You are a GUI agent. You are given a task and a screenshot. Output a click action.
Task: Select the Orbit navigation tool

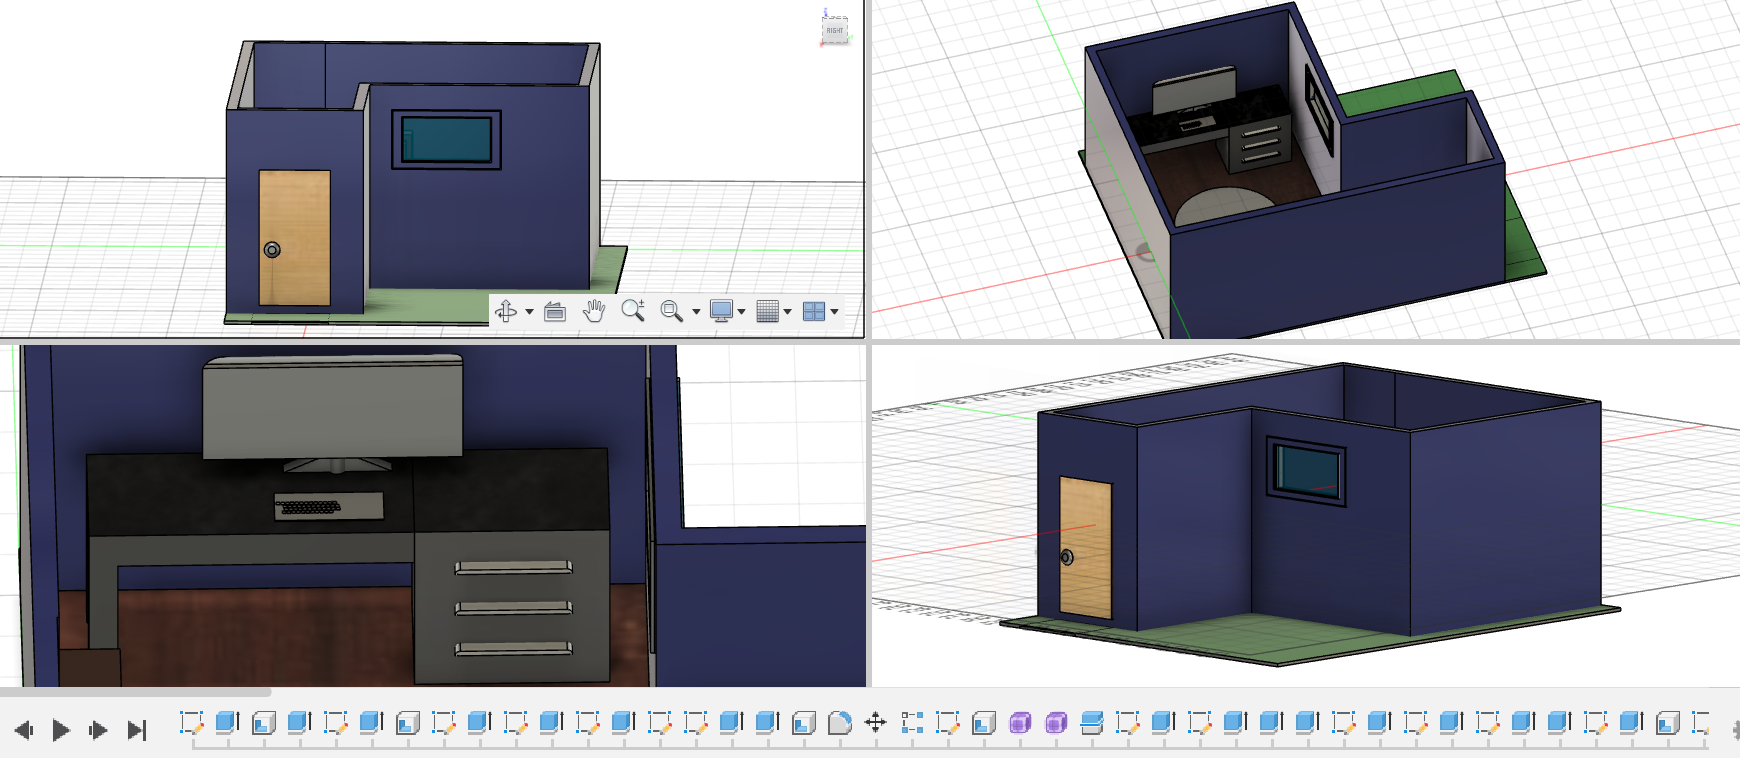pyautogui.click(x=506, y=311)
